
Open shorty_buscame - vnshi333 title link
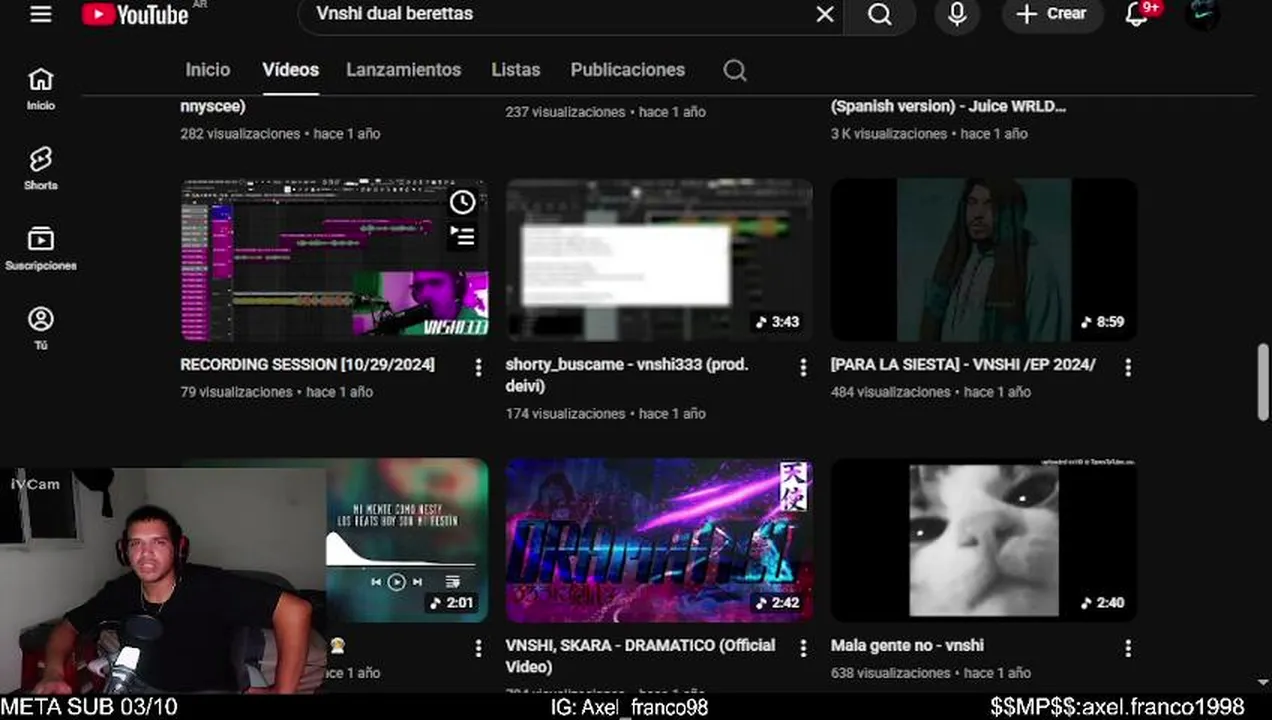click(627, 375)
